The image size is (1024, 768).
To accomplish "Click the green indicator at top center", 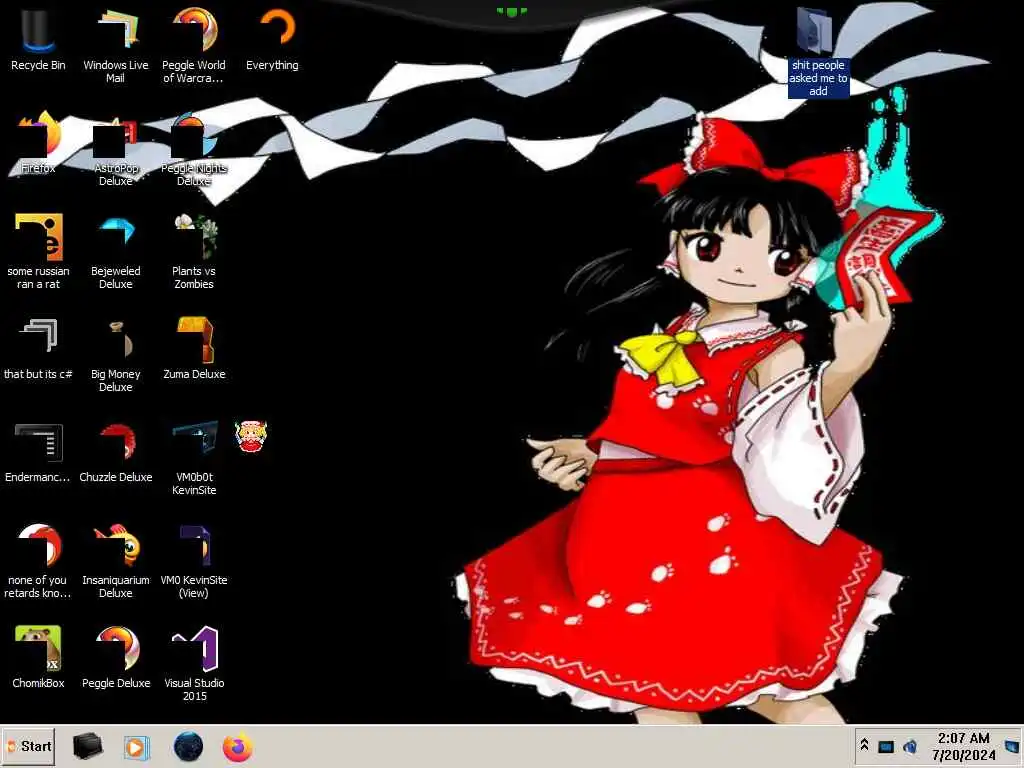I will coord(511,11).
